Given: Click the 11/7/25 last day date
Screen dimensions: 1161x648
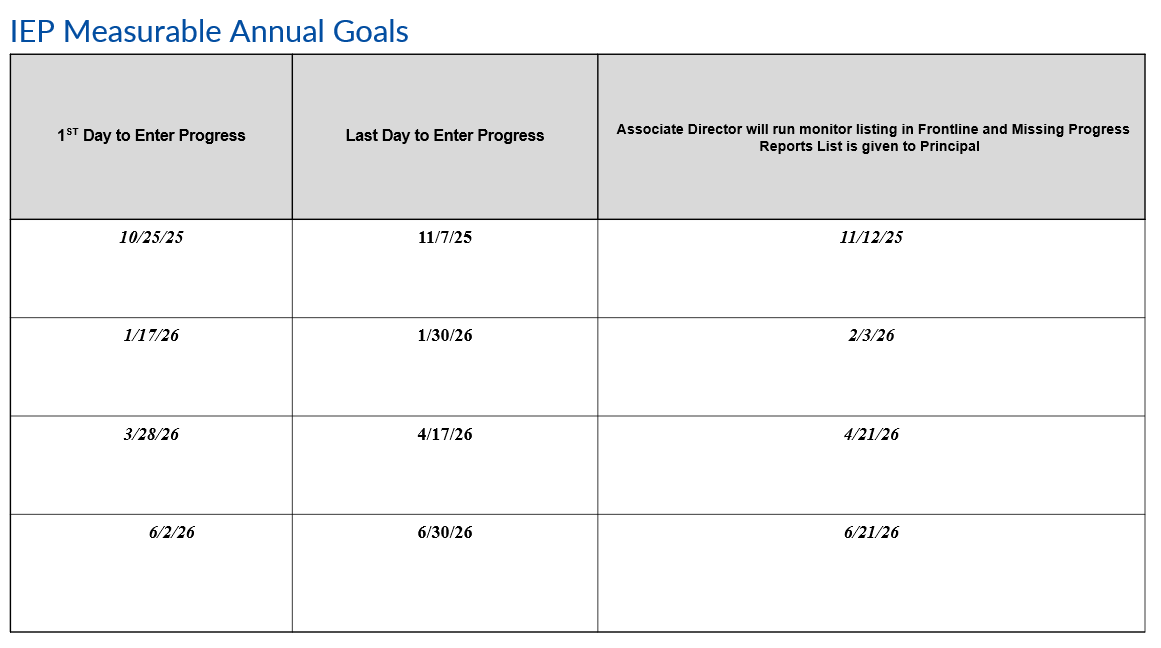Looking at the screenshot, I should pyautogui.click(x=445, y=238).
